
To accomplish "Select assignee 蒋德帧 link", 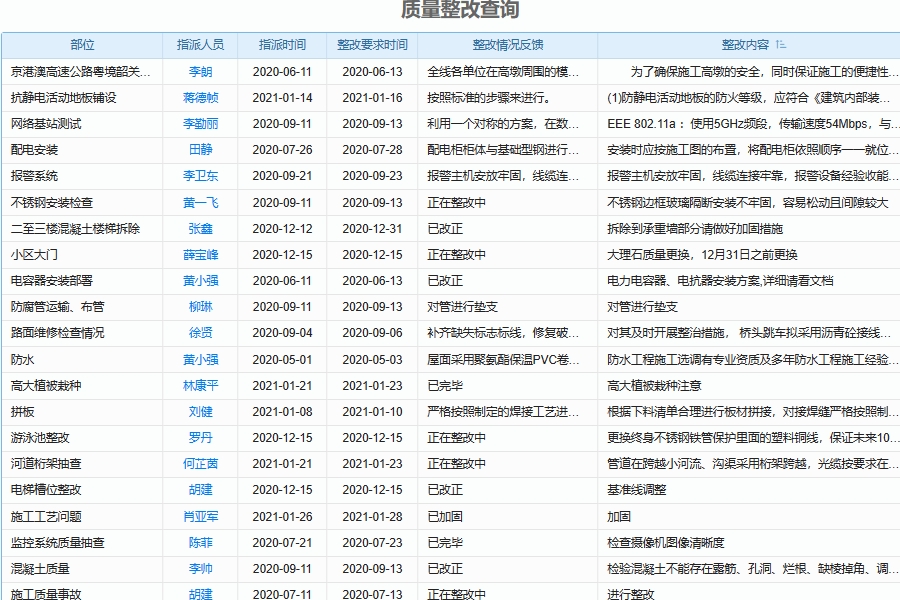I will point(199,97).
